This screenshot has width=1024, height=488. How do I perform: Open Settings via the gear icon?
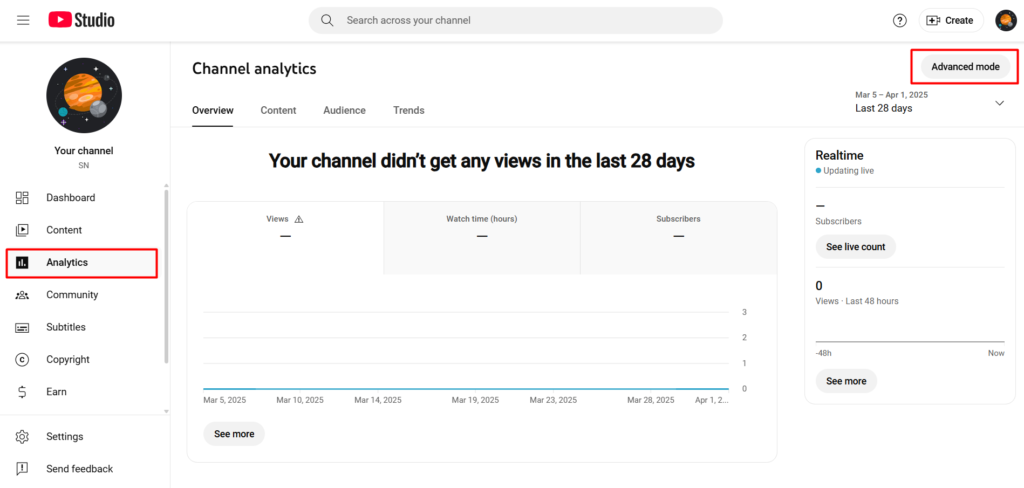pyautogui.click(x=23, y=437)
